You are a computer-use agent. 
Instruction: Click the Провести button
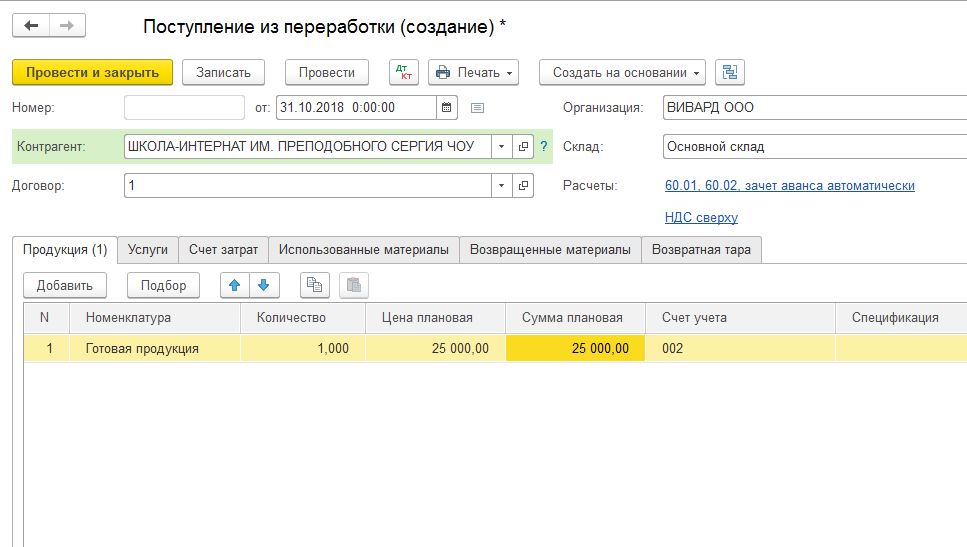(327, 72)
